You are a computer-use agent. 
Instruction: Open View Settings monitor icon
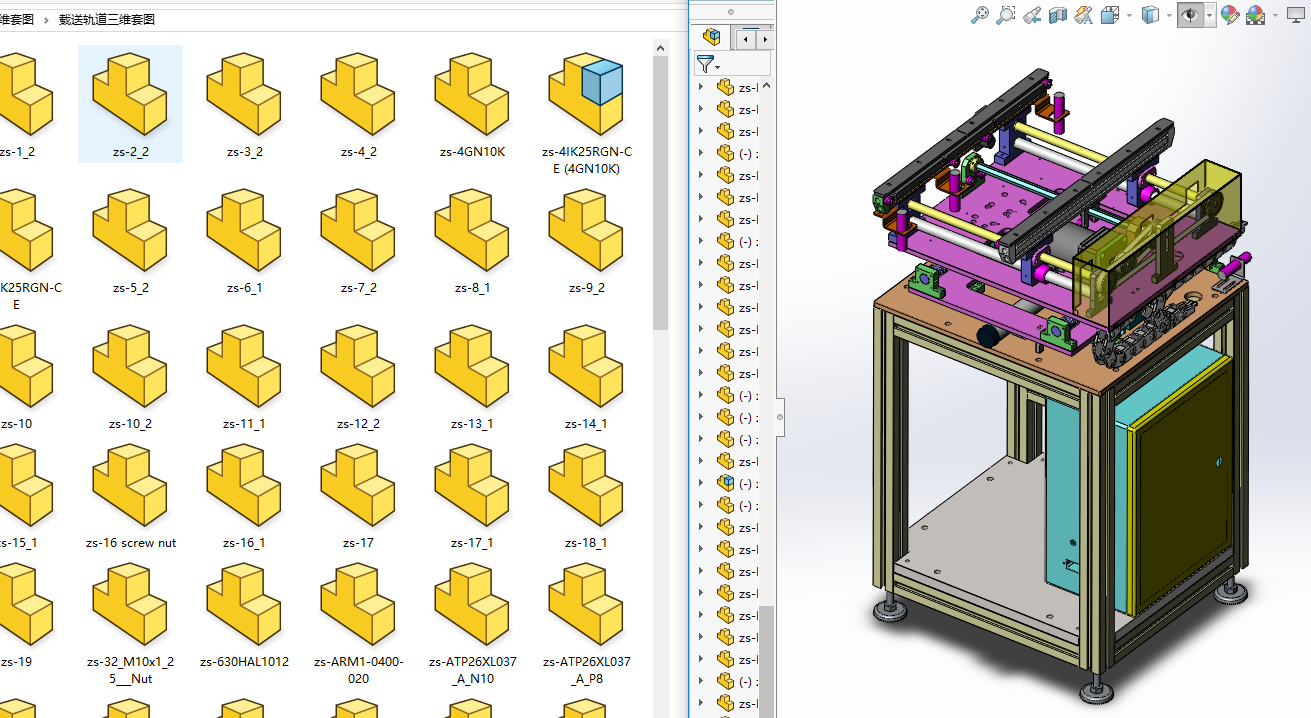click(x=1297, y=15)
